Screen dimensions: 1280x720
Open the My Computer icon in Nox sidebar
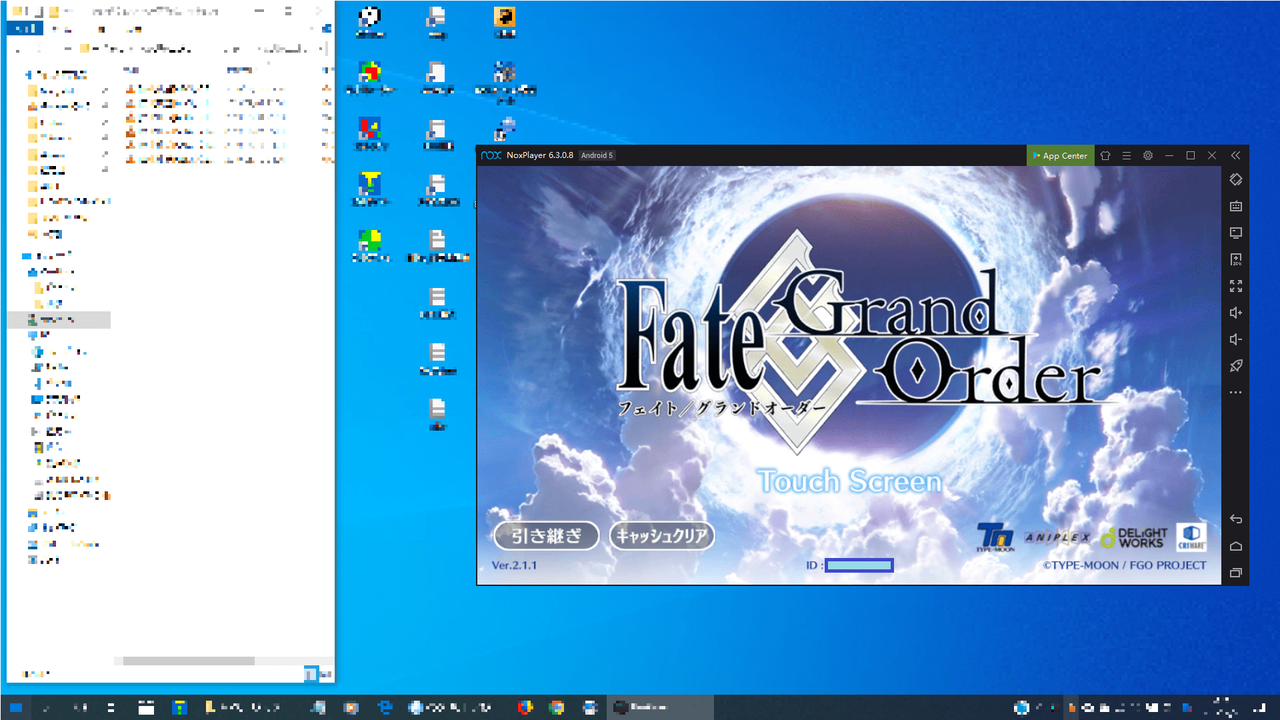(x=1236, y=233)
